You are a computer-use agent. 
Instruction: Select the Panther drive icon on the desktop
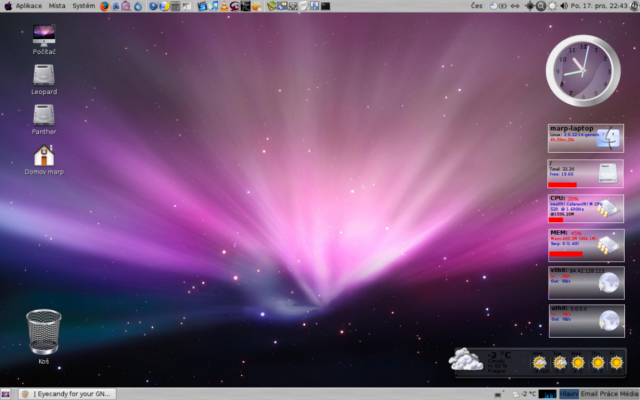[44, 120]
